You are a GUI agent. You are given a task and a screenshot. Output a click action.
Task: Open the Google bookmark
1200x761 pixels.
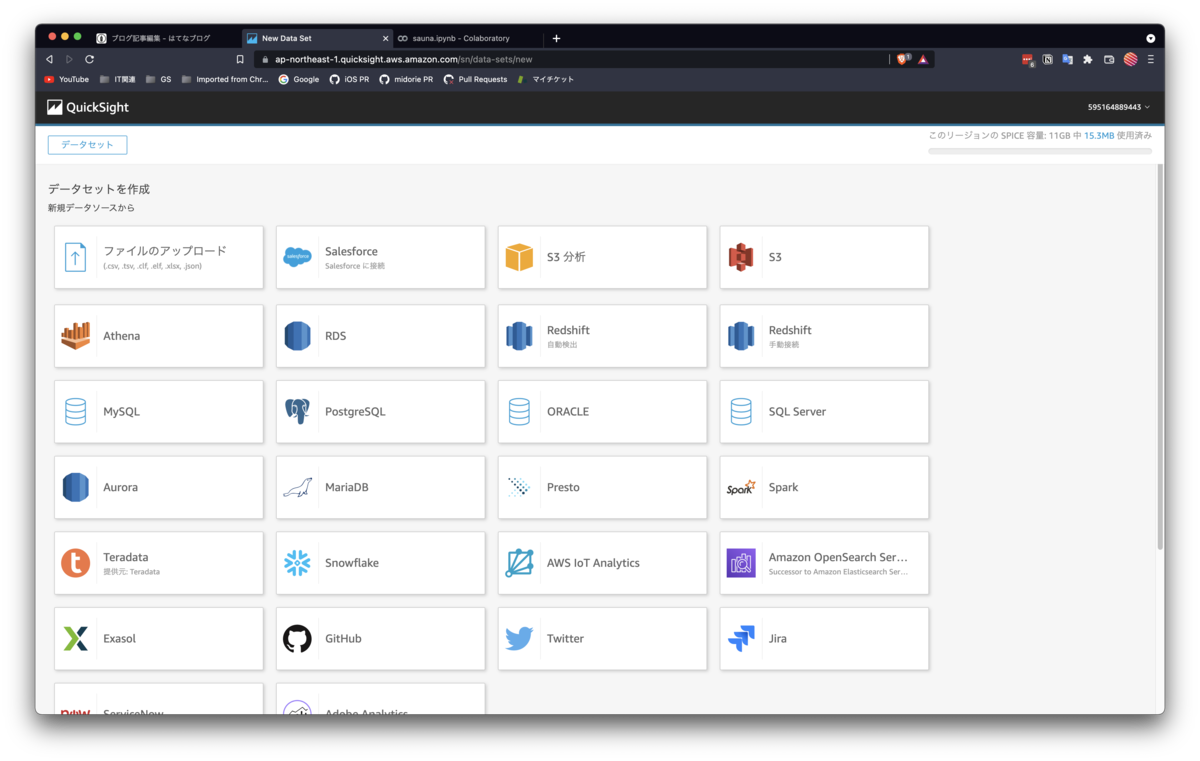(299, 79)
